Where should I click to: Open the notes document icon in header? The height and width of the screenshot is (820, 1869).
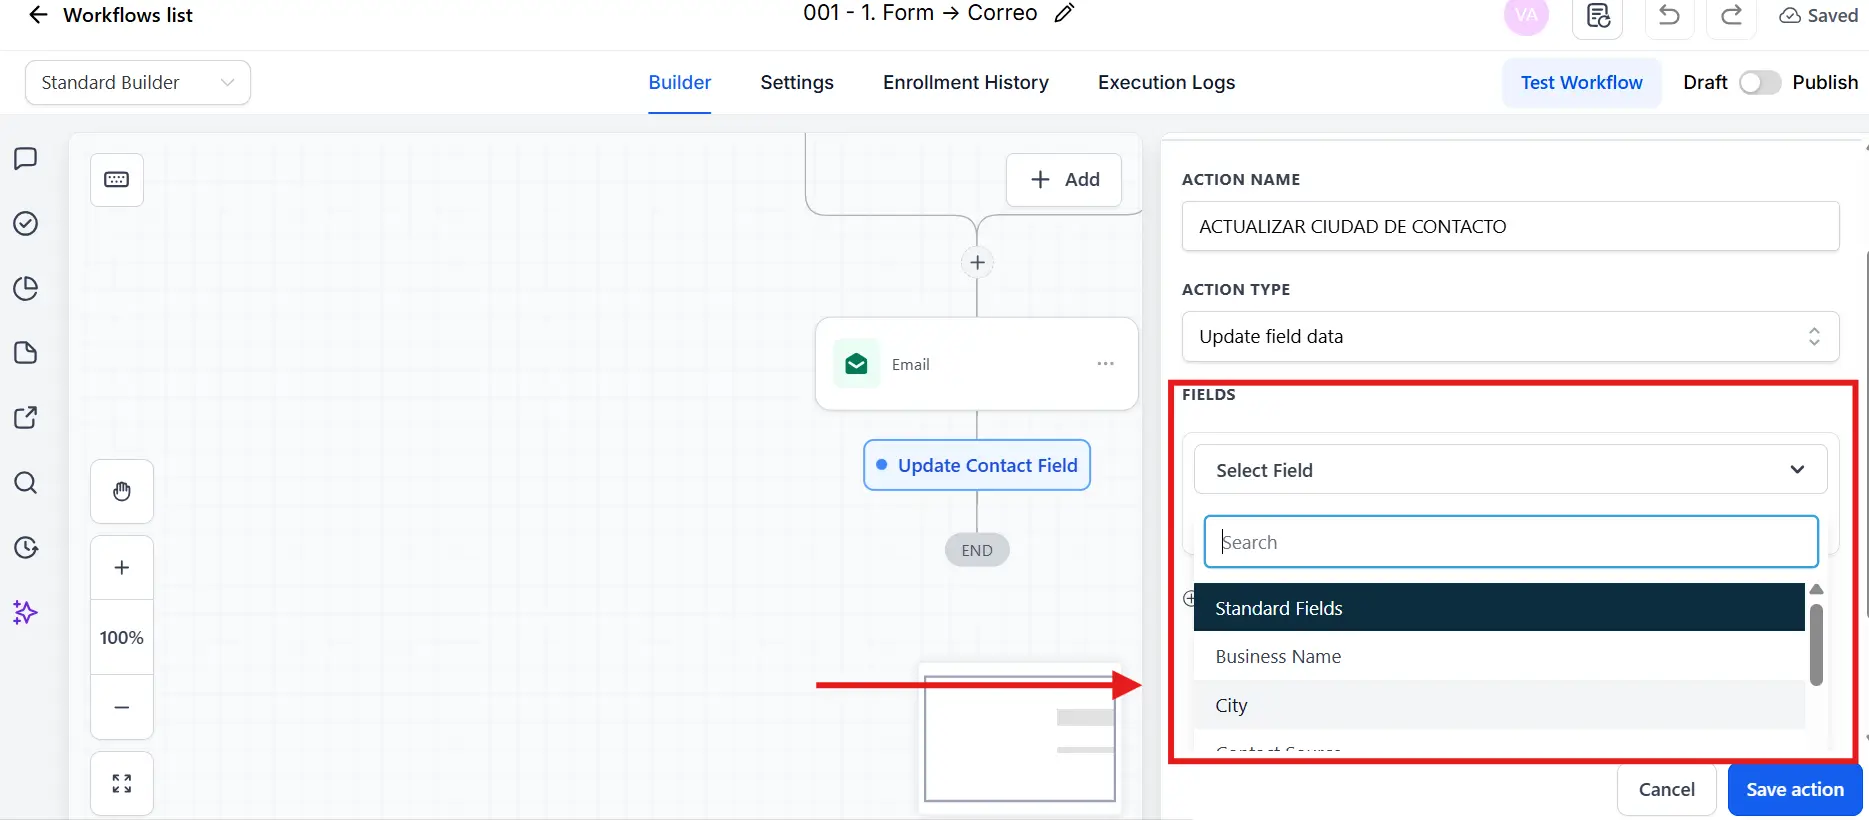pyautogui.click(x=1598, y=15)
